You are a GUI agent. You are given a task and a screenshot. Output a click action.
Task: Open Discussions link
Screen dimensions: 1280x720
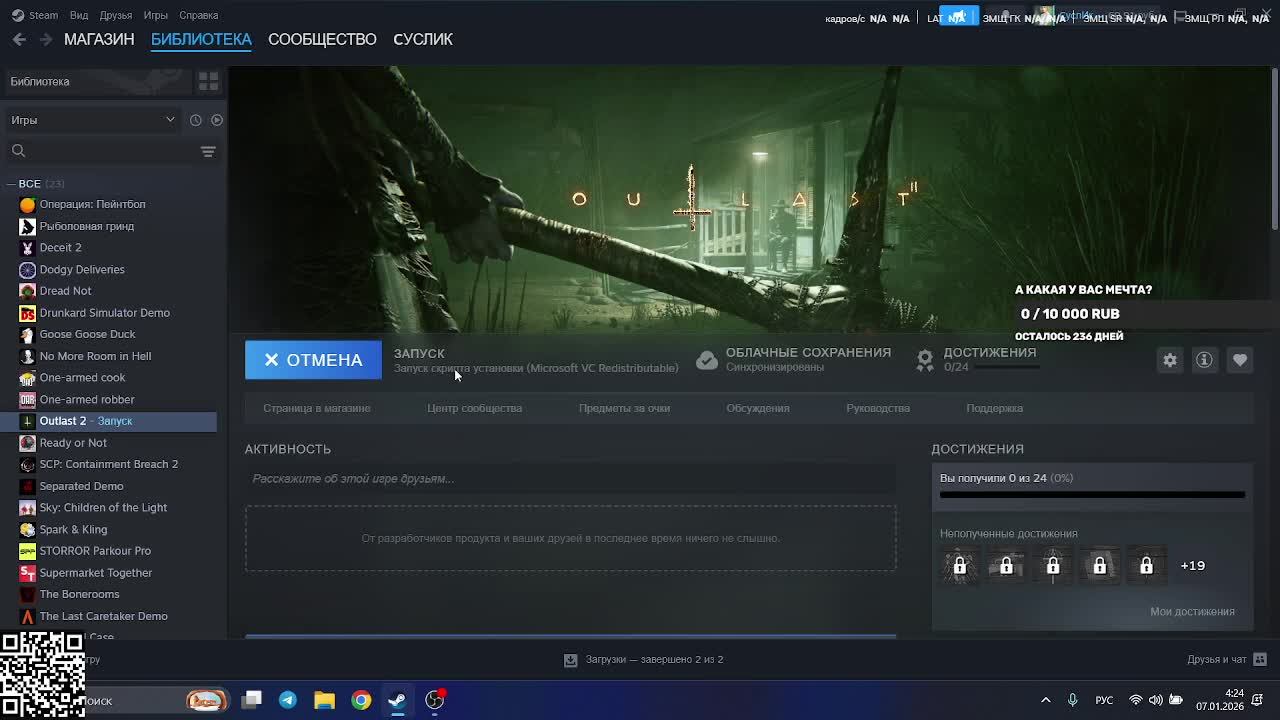(758, 408)
